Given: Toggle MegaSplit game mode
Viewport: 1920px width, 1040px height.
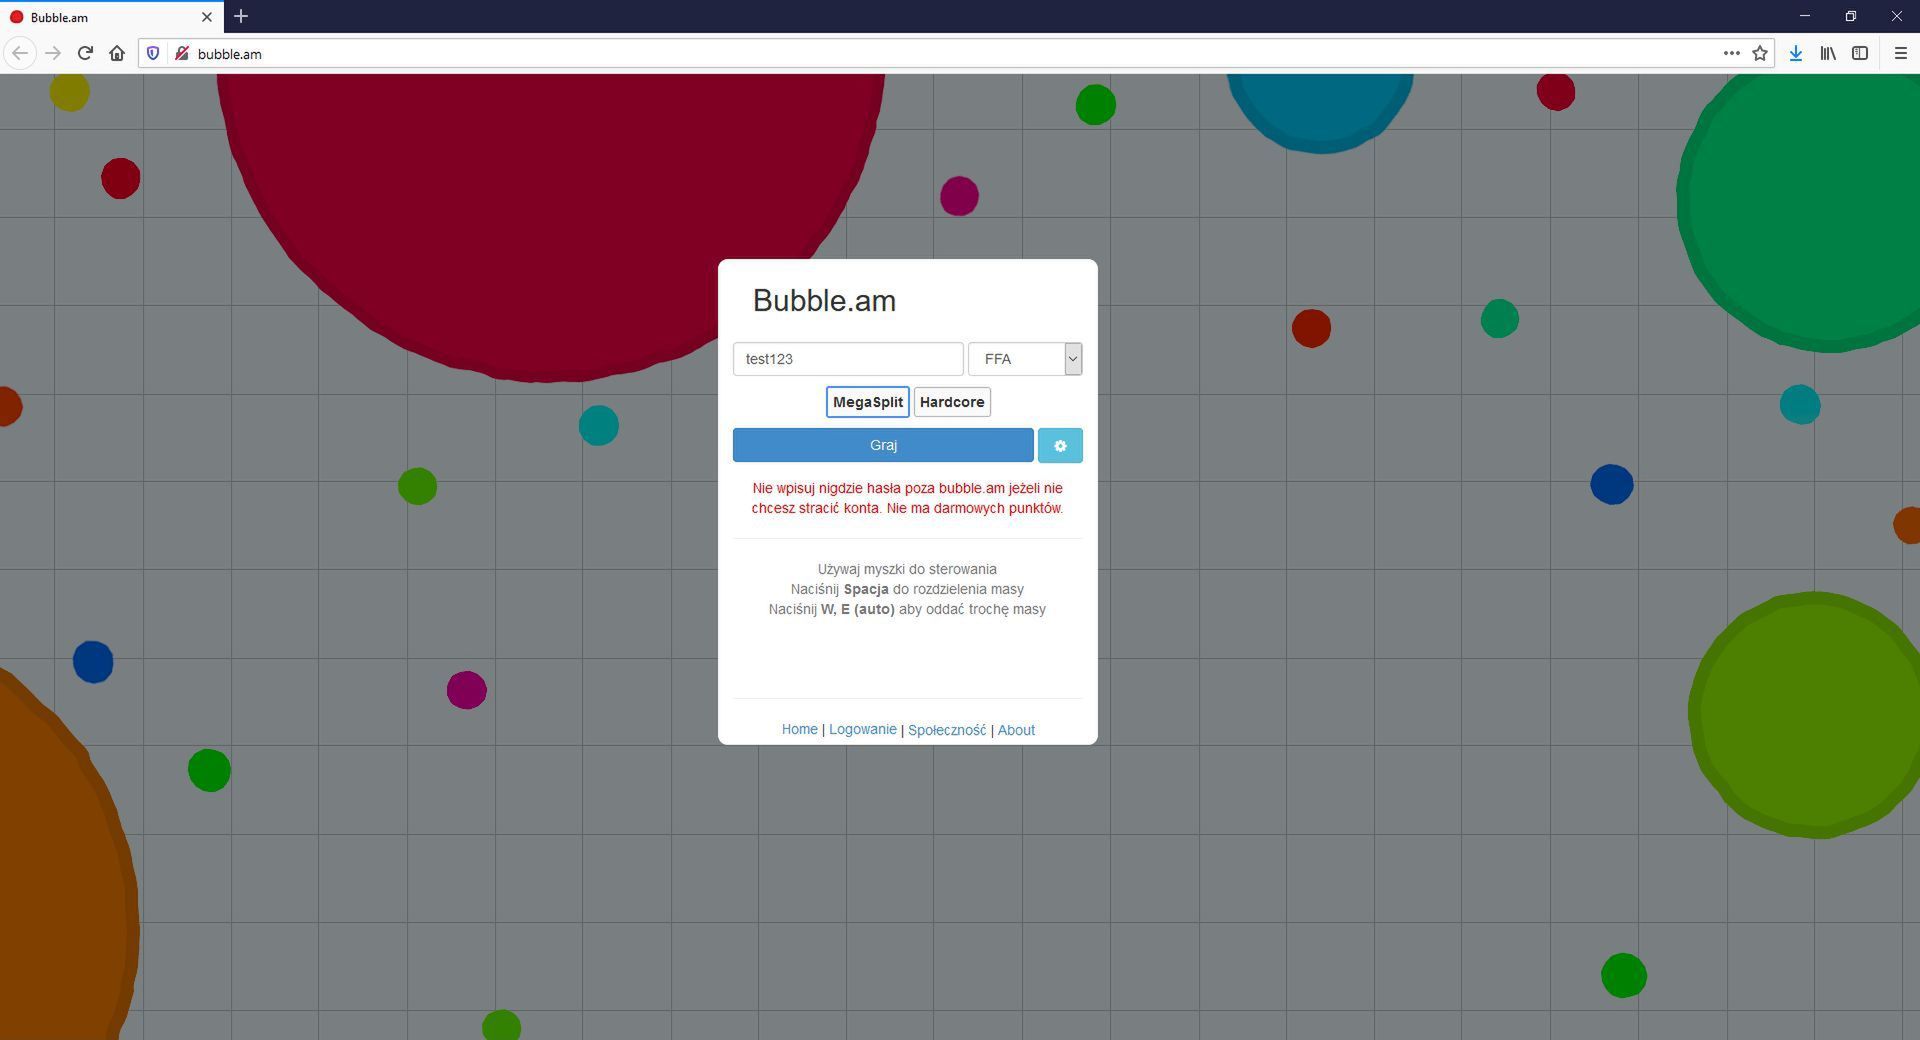Looking at the screenshot, I should [867, 402].
